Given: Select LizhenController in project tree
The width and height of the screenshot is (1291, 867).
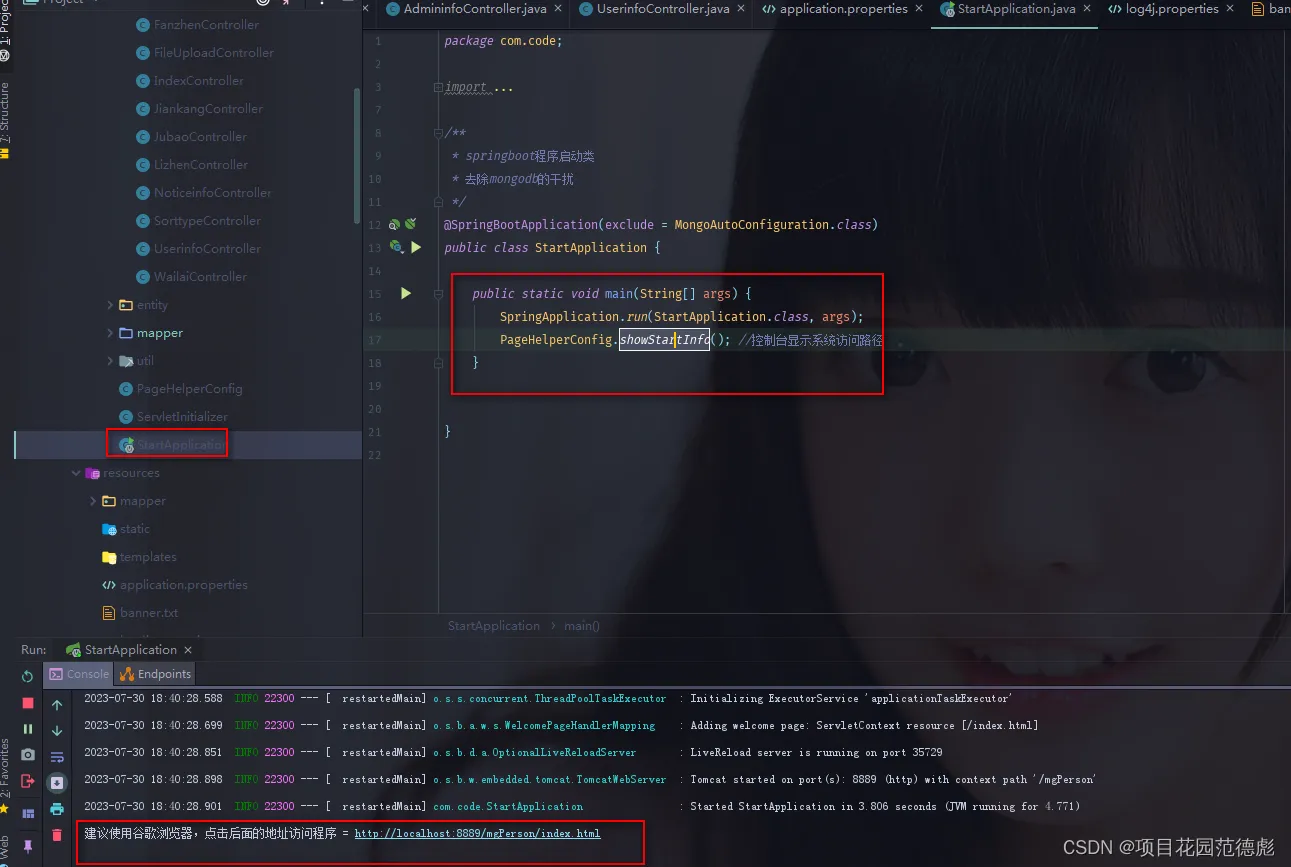Looking at the screenshot, I should pos(192,165).
